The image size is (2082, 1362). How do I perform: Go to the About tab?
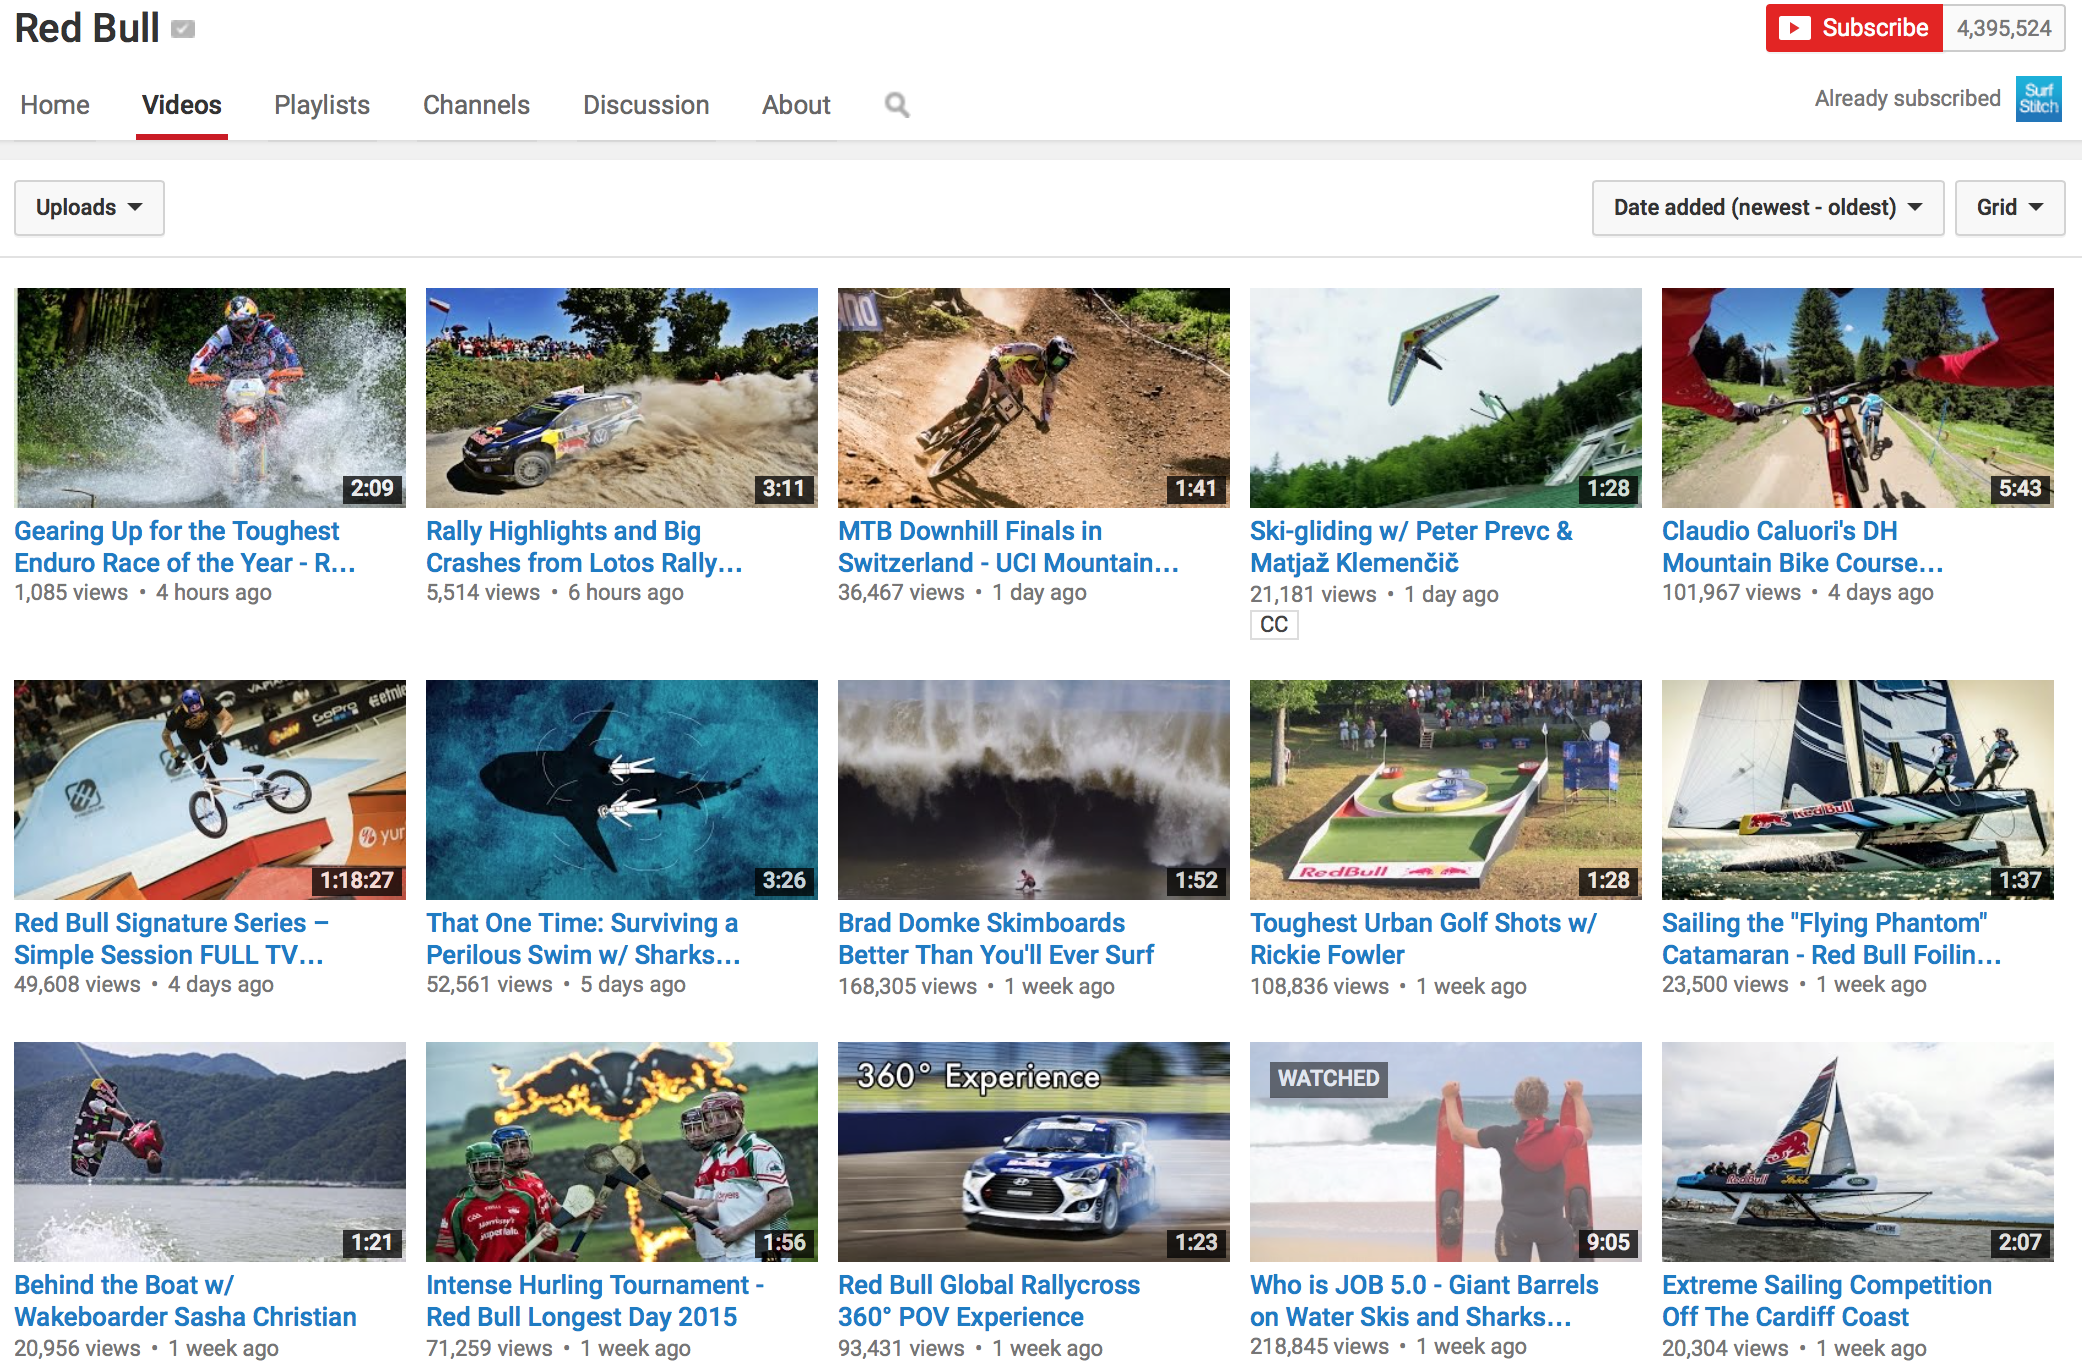tap(796, 105)
